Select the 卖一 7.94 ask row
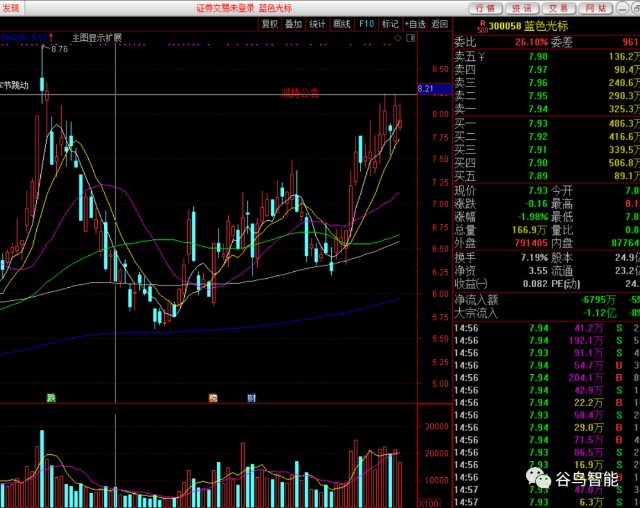 click(547, 109)
